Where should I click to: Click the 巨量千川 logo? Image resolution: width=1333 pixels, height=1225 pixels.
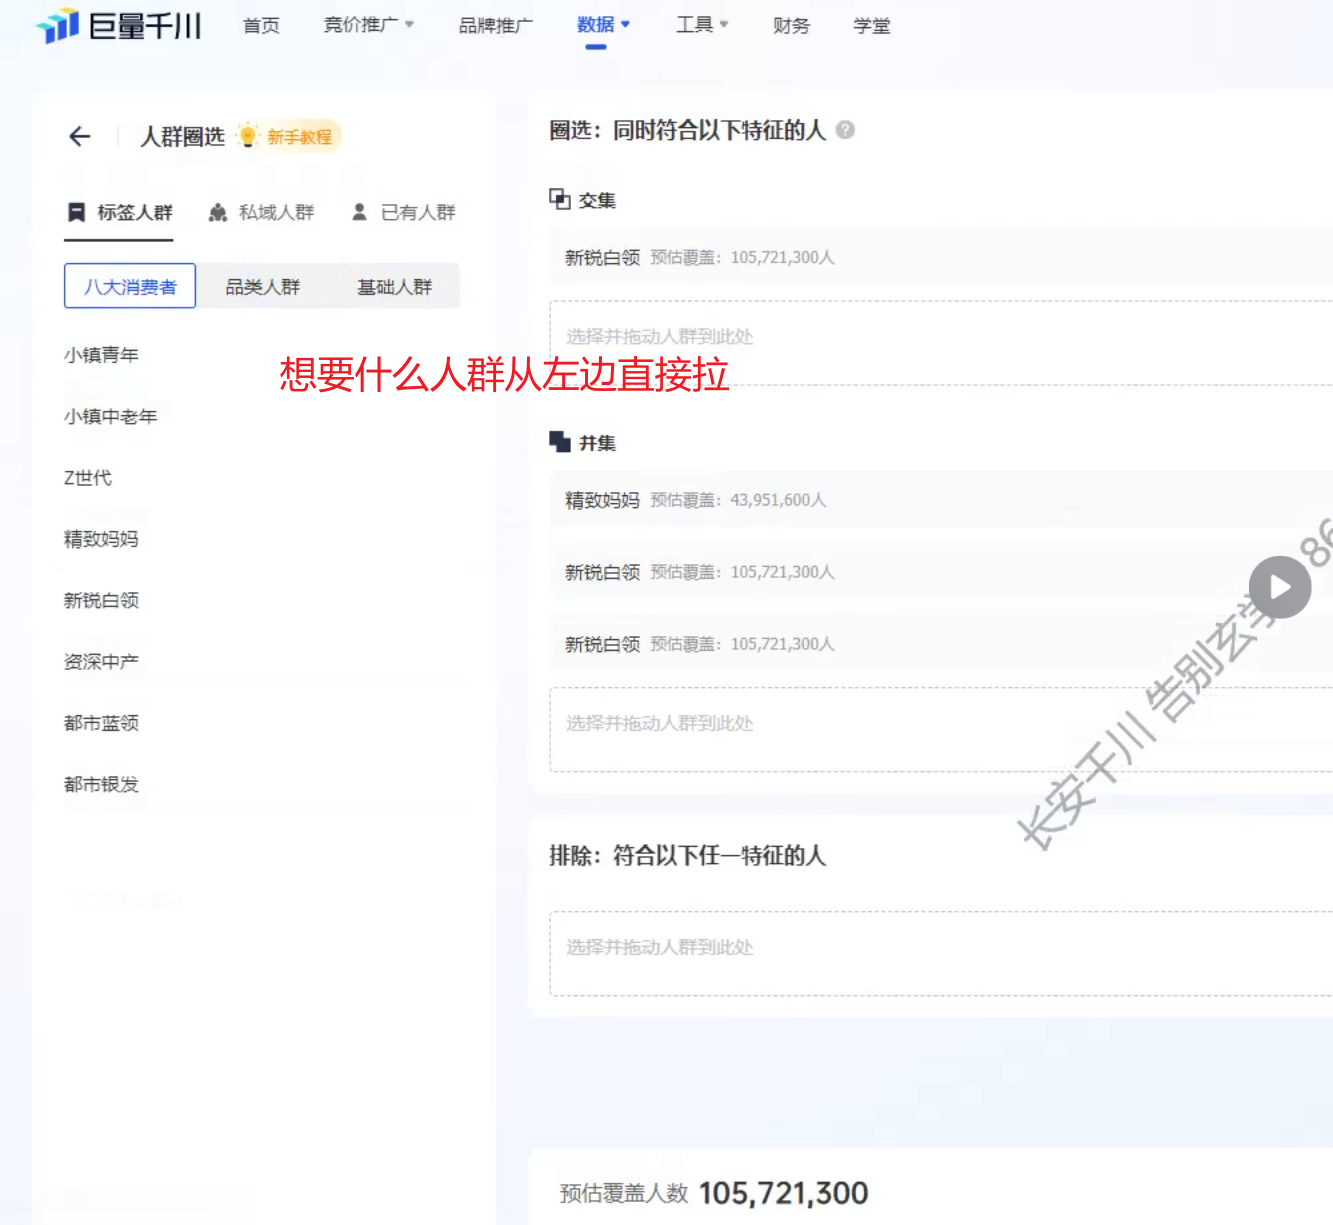[x=119, y=26]
